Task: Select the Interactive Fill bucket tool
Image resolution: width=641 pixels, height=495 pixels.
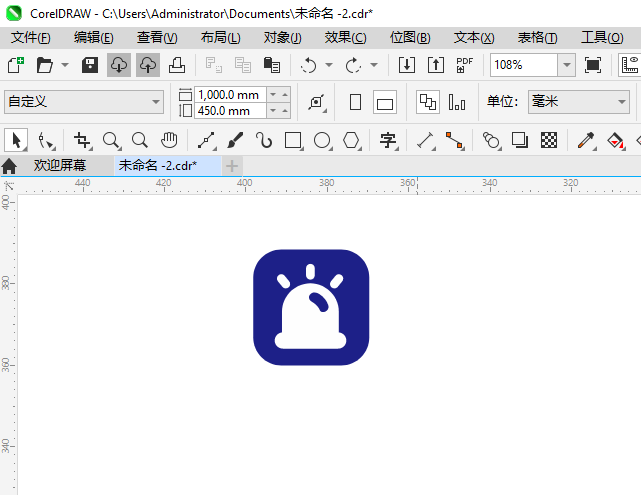Action: (x=616, y=141)
